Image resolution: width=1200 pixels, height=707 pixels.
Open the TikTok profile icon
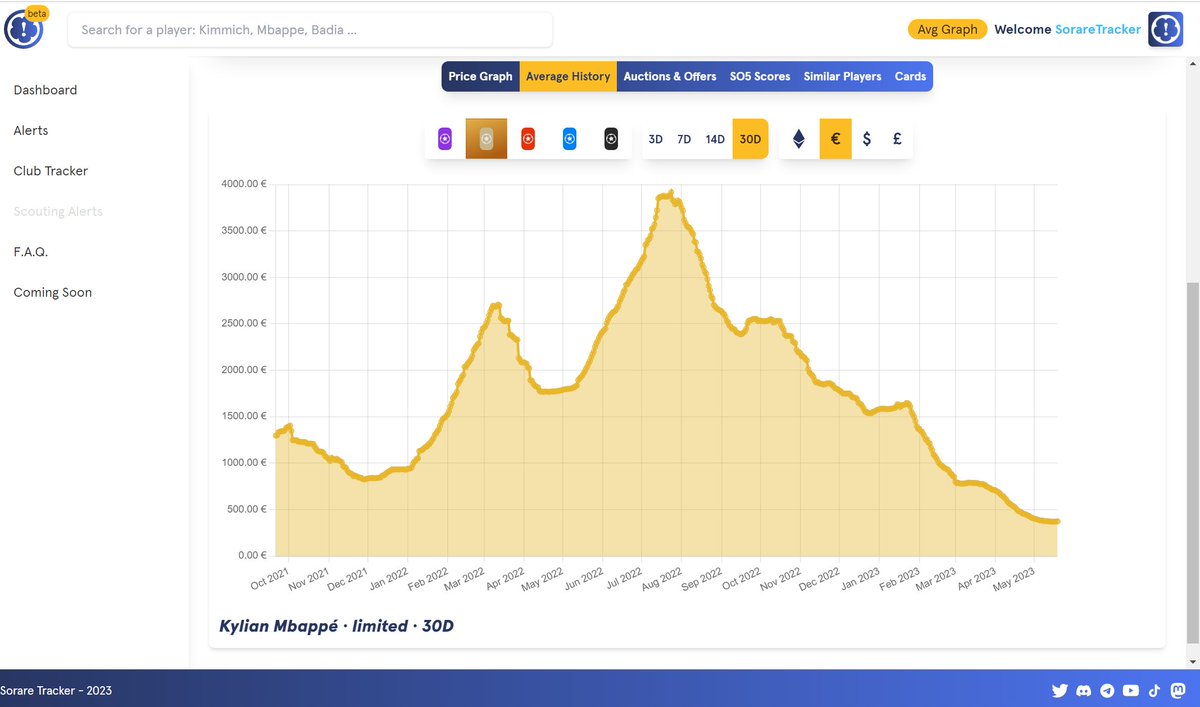tap(1154, 690)
